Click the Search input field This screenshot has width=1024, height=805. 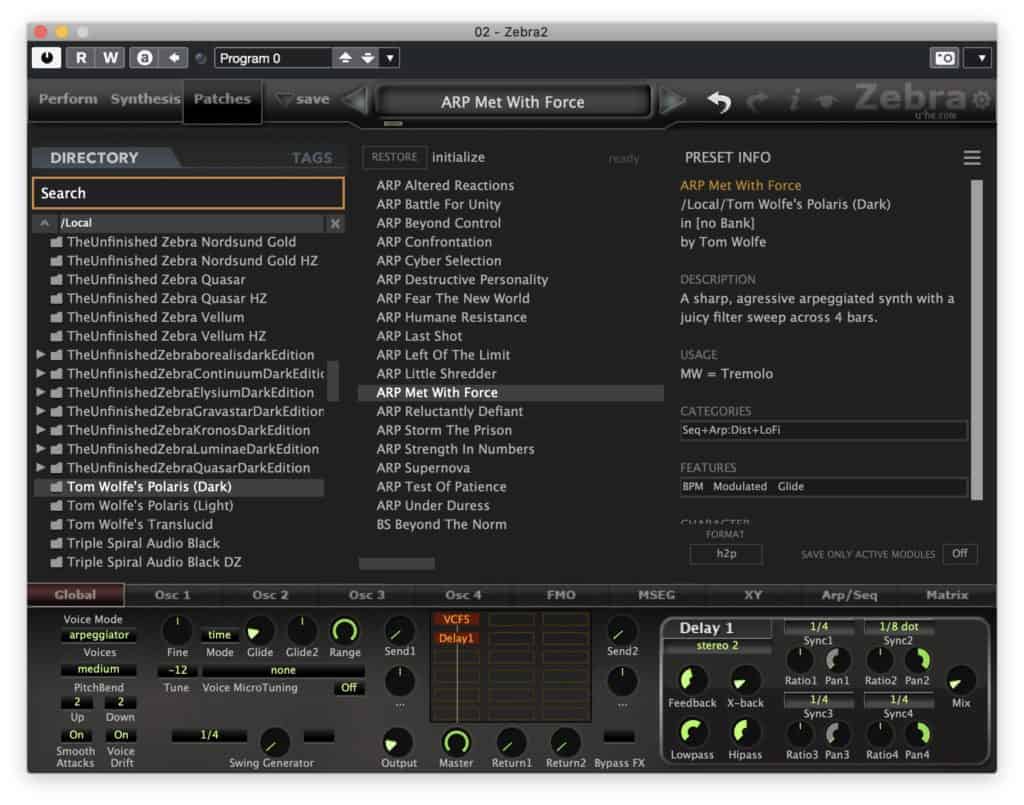click(188, 193)
